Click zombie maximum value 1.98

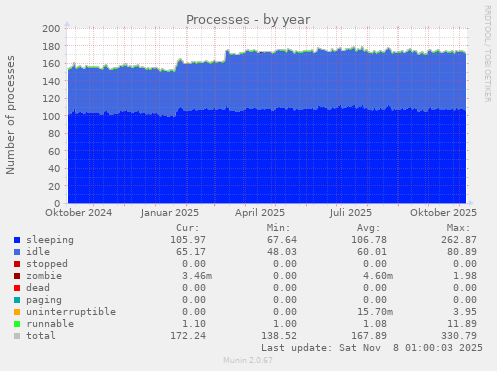point(465,276)
